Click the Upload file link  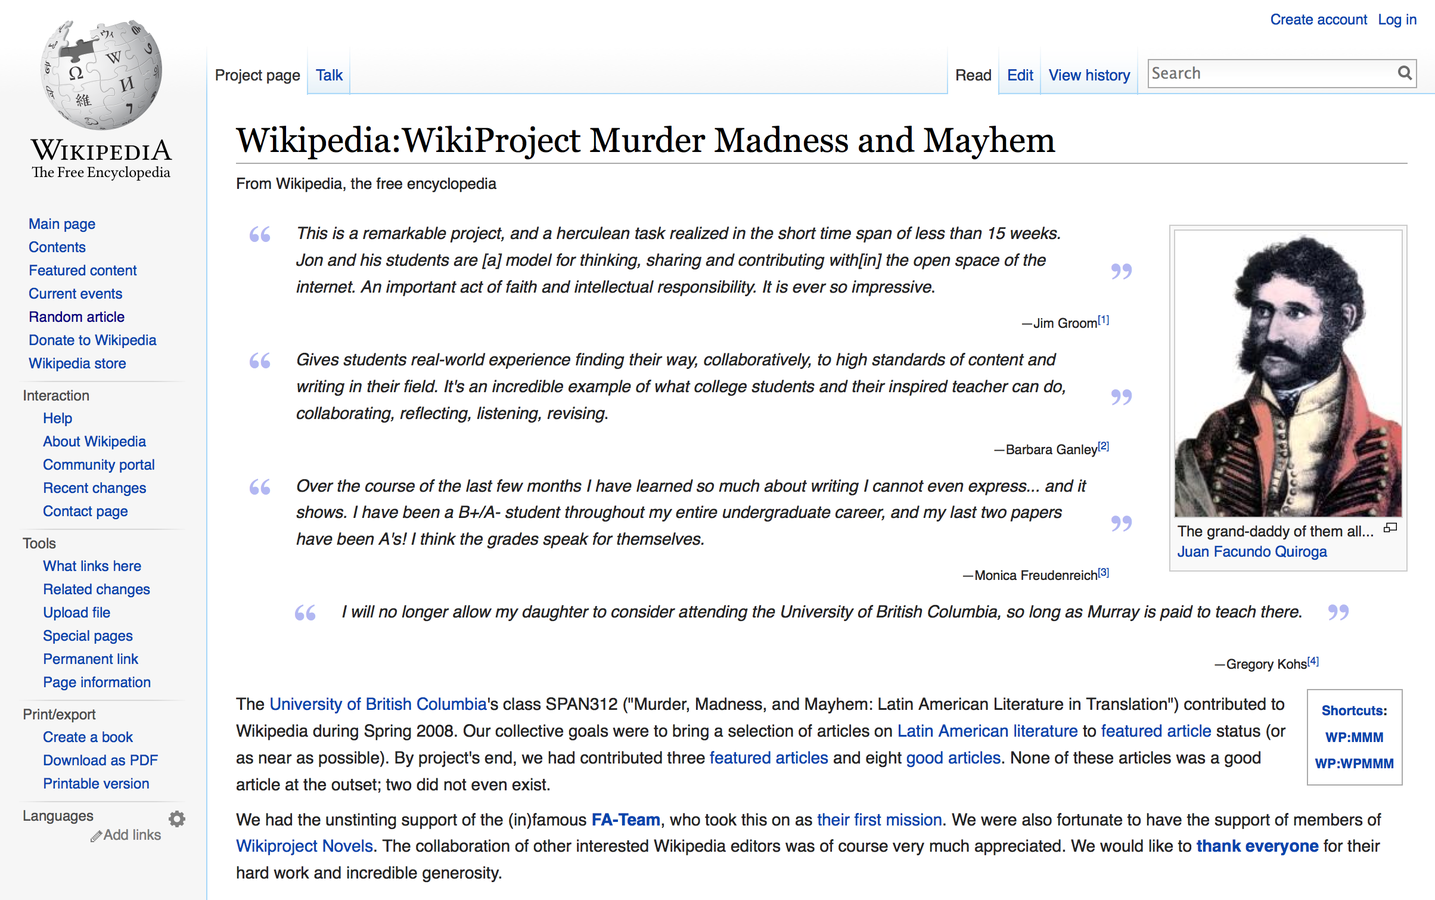(x=77, y=612)
